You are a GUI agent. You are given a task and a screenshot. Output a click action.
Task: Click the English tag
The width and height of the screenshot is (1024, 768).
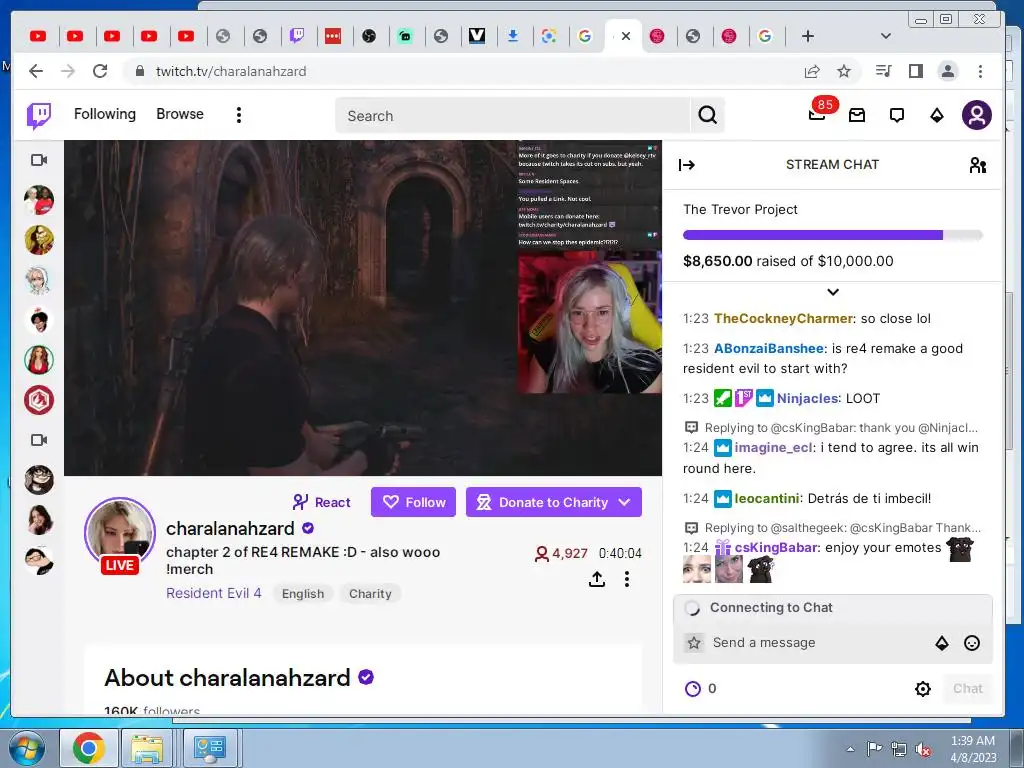303,594
